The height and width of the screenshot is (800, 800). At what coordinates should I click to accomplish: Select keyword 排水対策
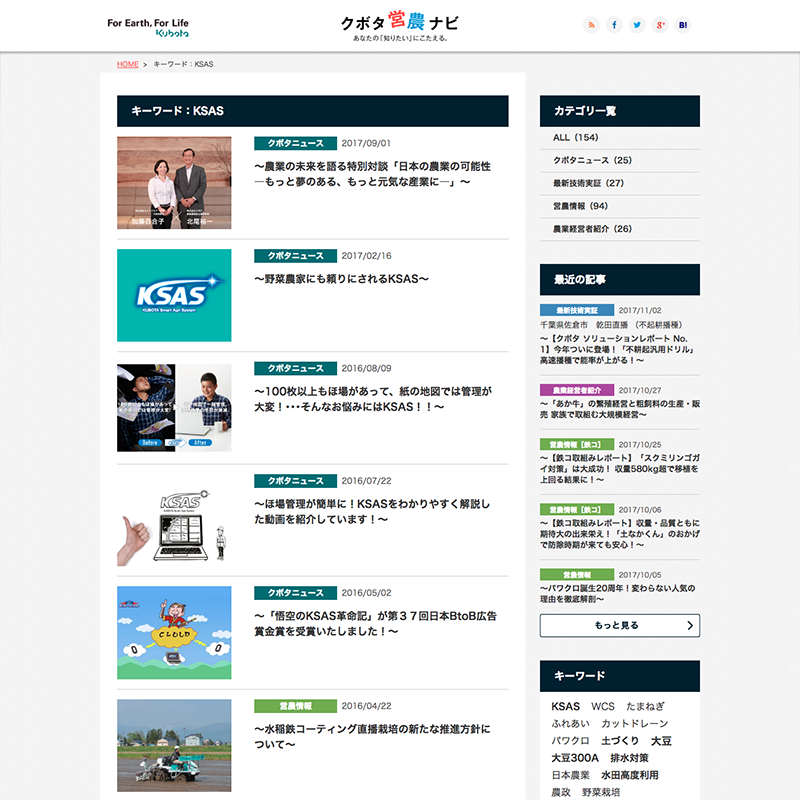tap(630, 758)
